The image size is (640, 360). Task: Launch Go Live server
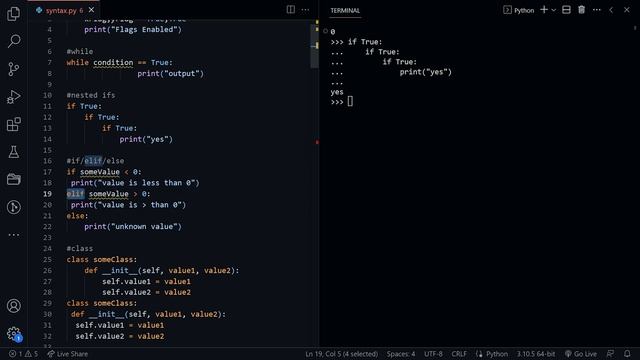pos(580,354)
